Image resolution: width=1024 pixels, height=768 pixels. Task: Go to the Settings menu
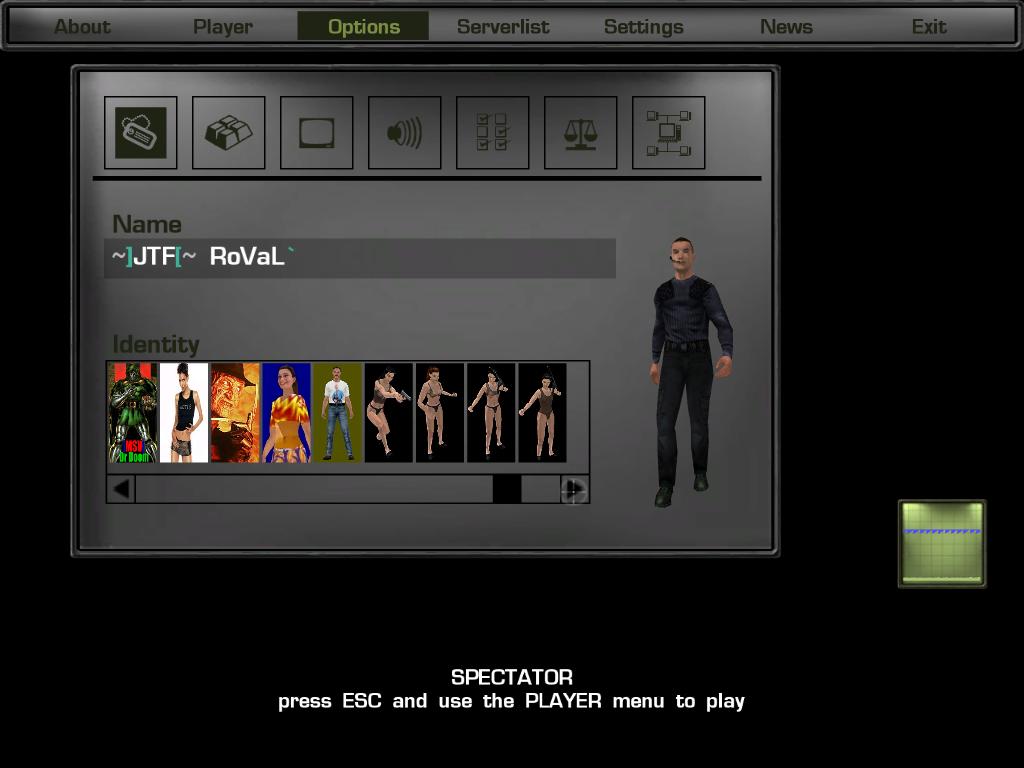click(643, 27)
